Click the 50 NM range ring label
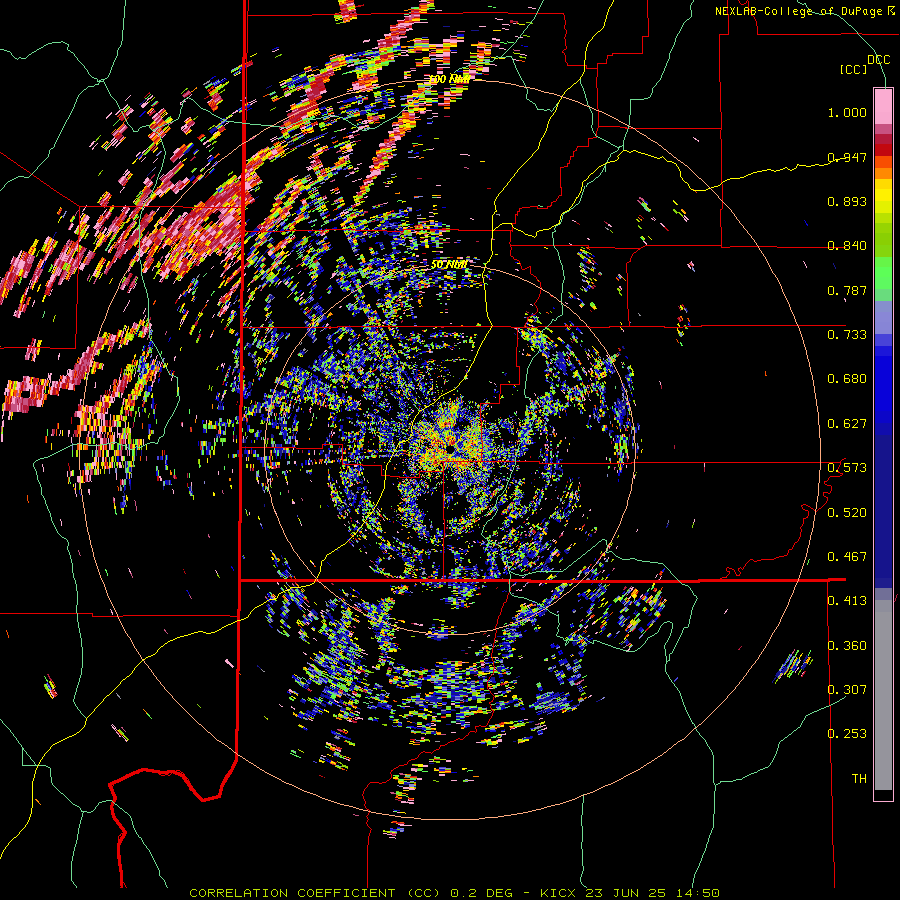900x900 pixels. pyautogui.click(x=448, y=265)
